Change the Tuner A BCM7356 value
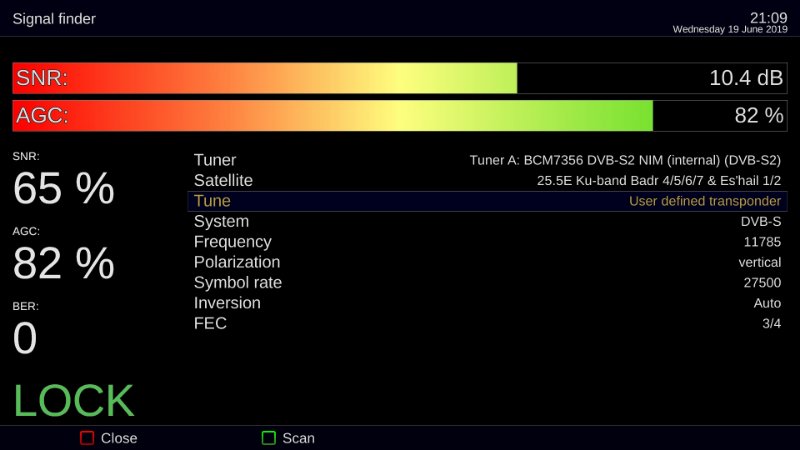The image size is (800, 450). (x=625, y=160)
